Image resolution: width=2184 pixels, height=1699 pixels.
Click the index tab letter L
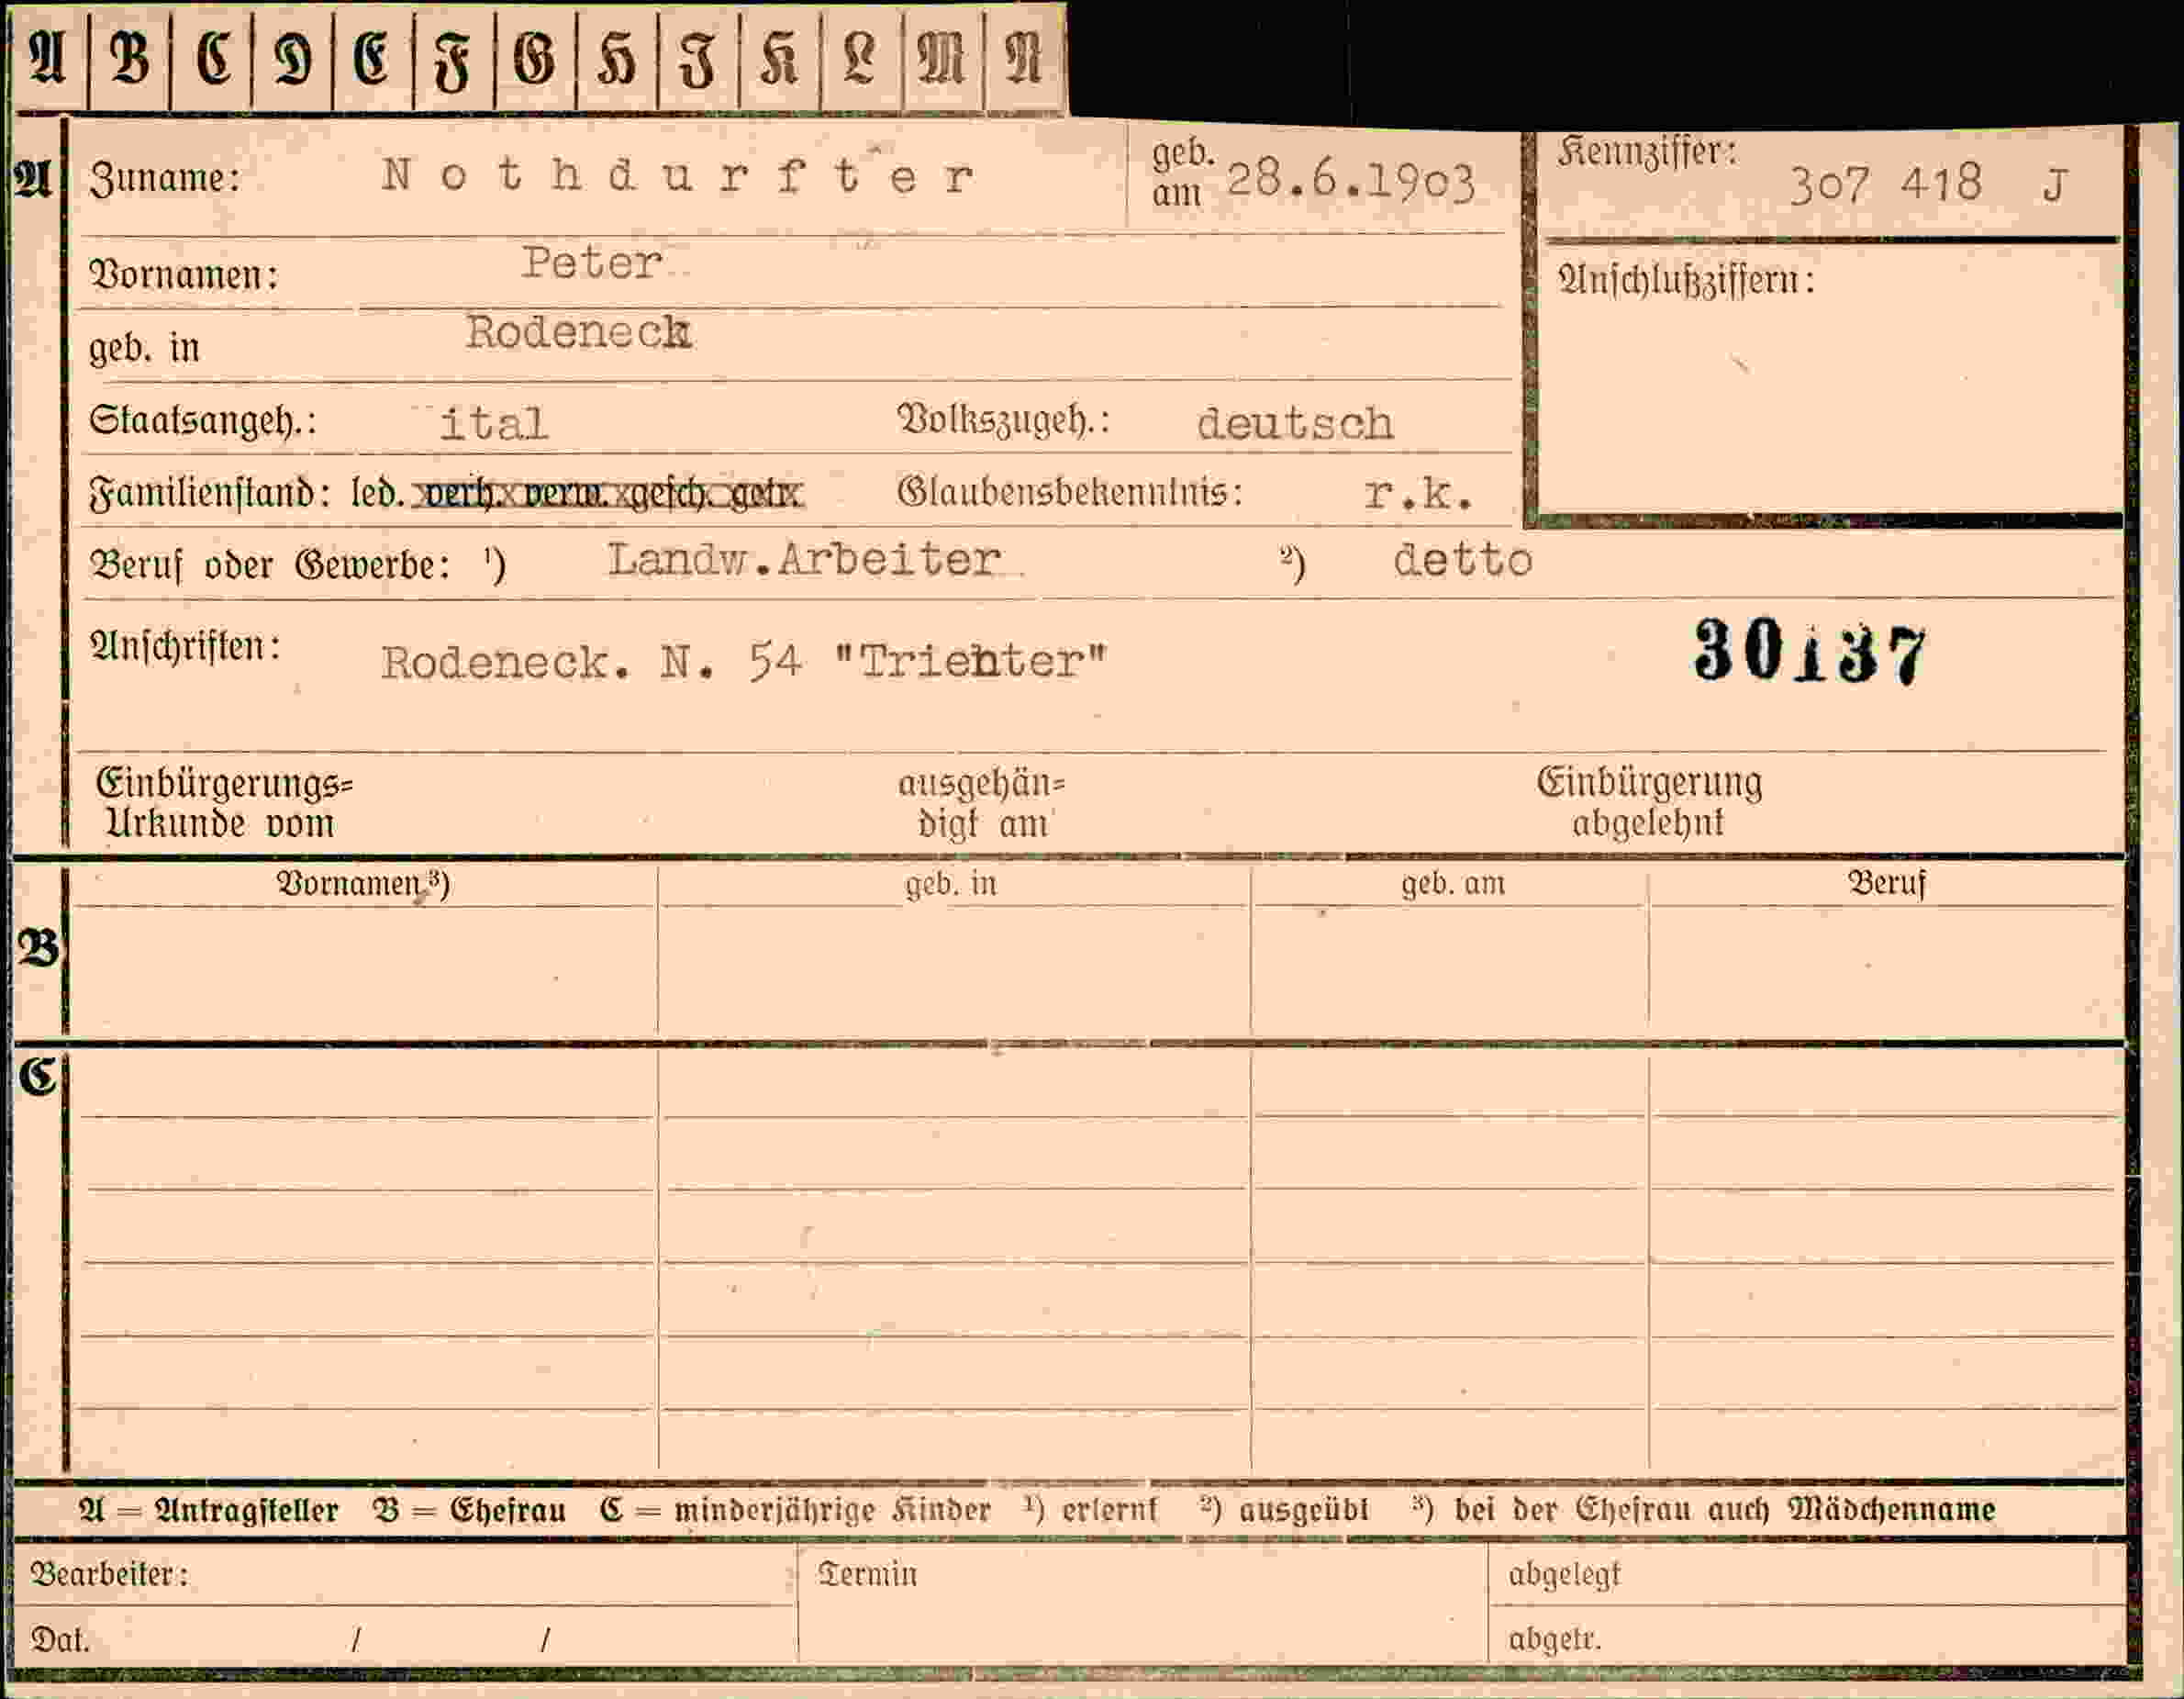click(859, 58)
